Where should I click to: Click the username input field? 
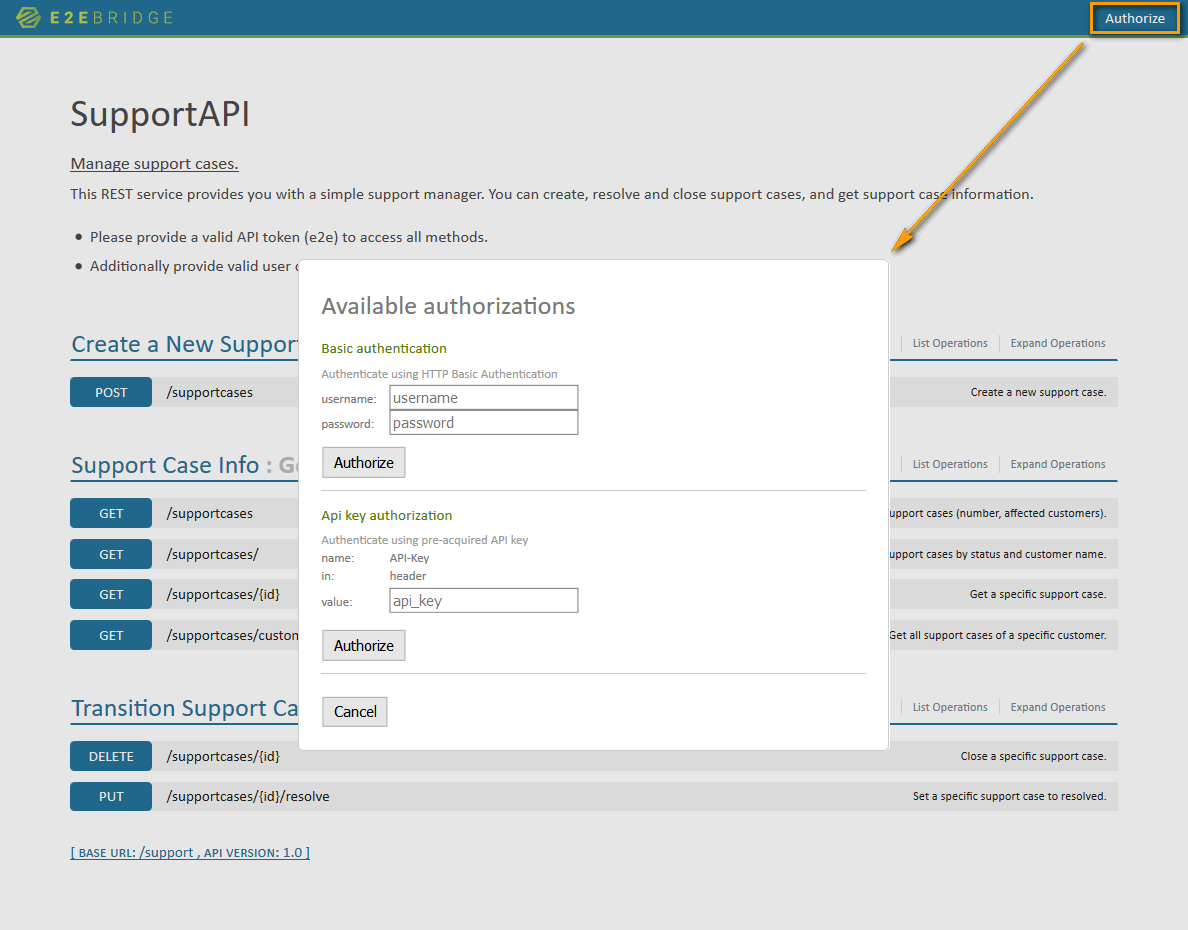[x=483, y=397]
